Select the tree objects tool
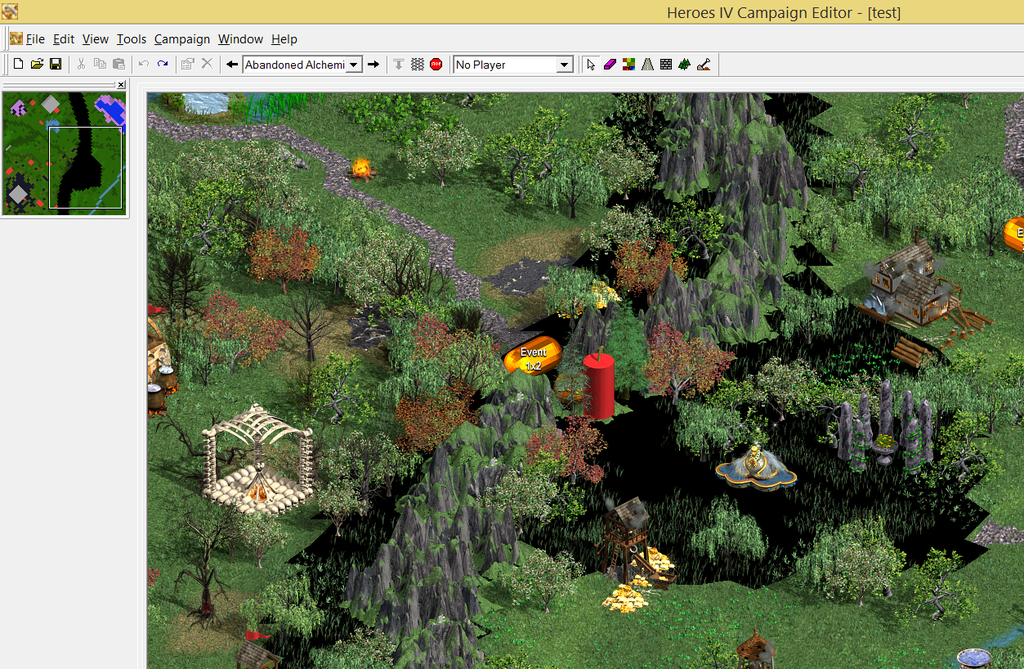1024x669 pixels. point(684,64)
